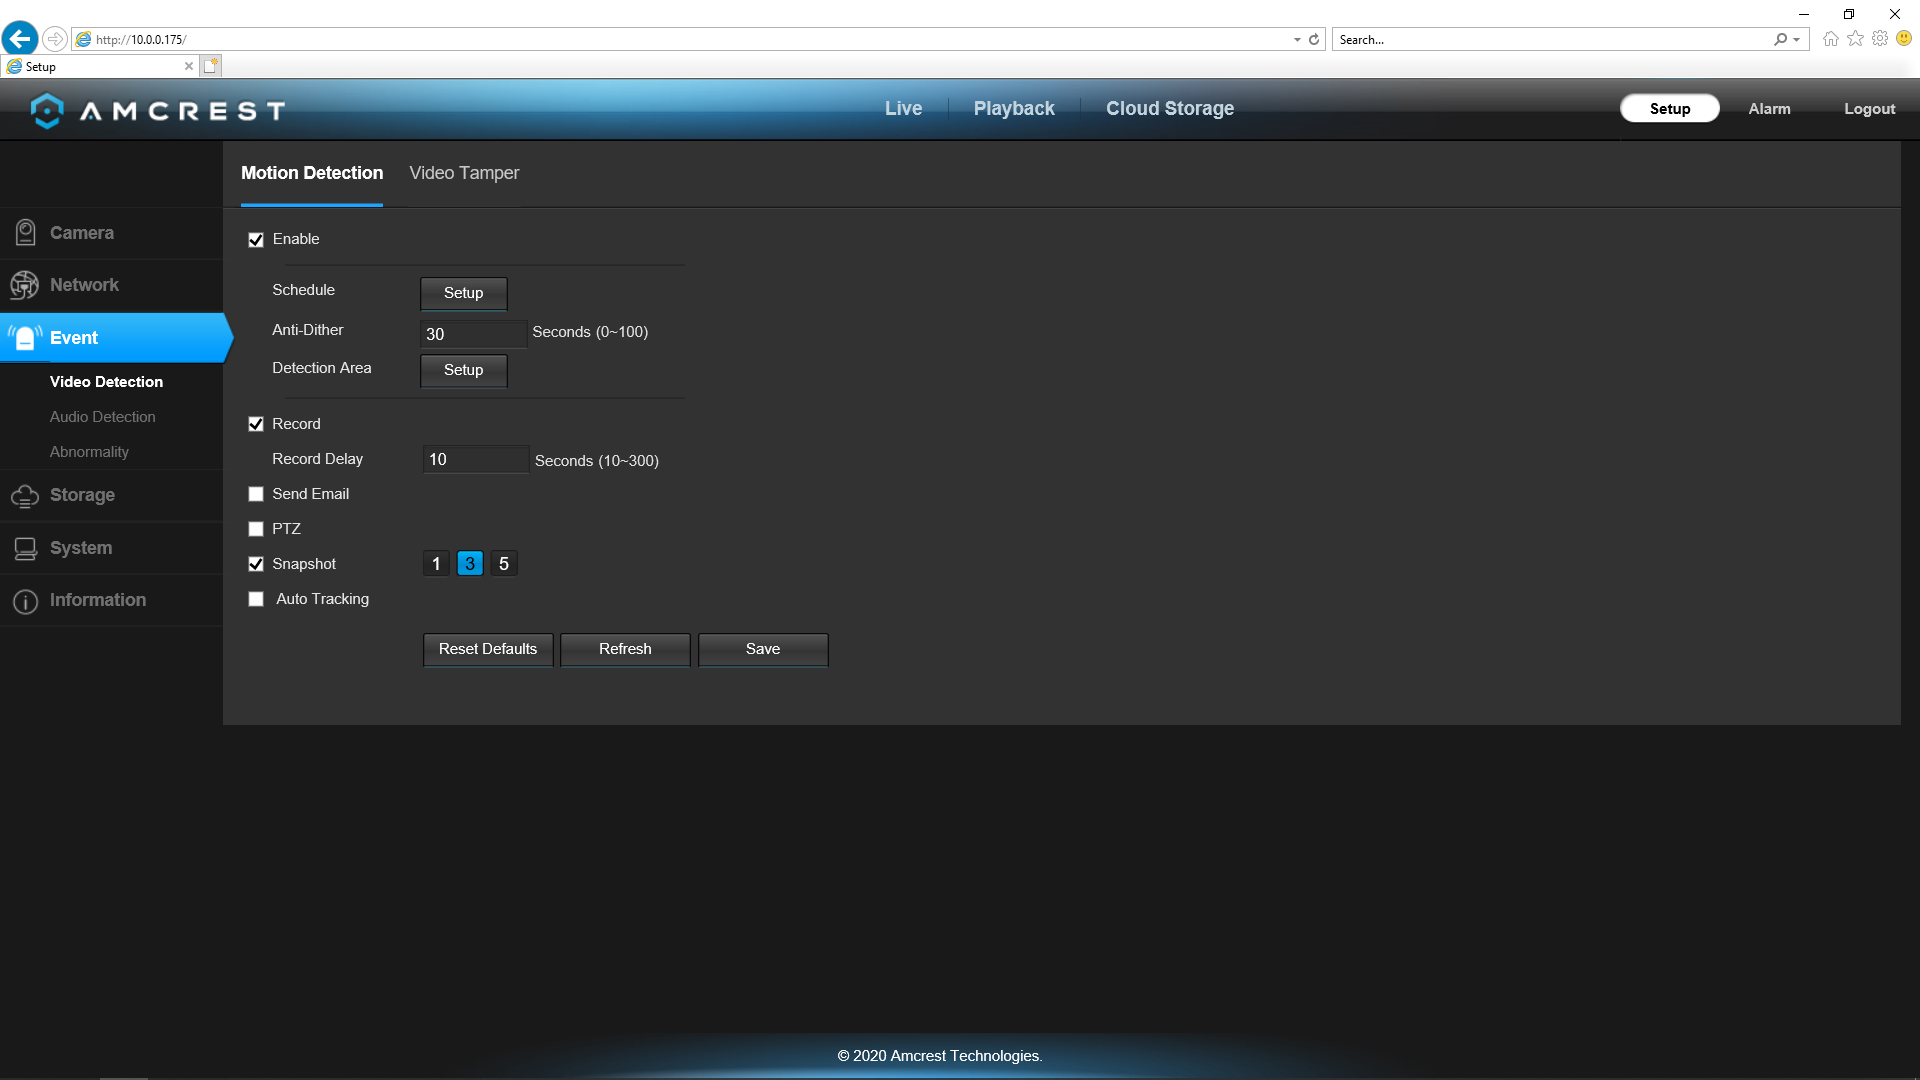Expand the Camera sidebar section
Image resolution: width=1920 pixels, height=1080 pixels.
point(111,233)
